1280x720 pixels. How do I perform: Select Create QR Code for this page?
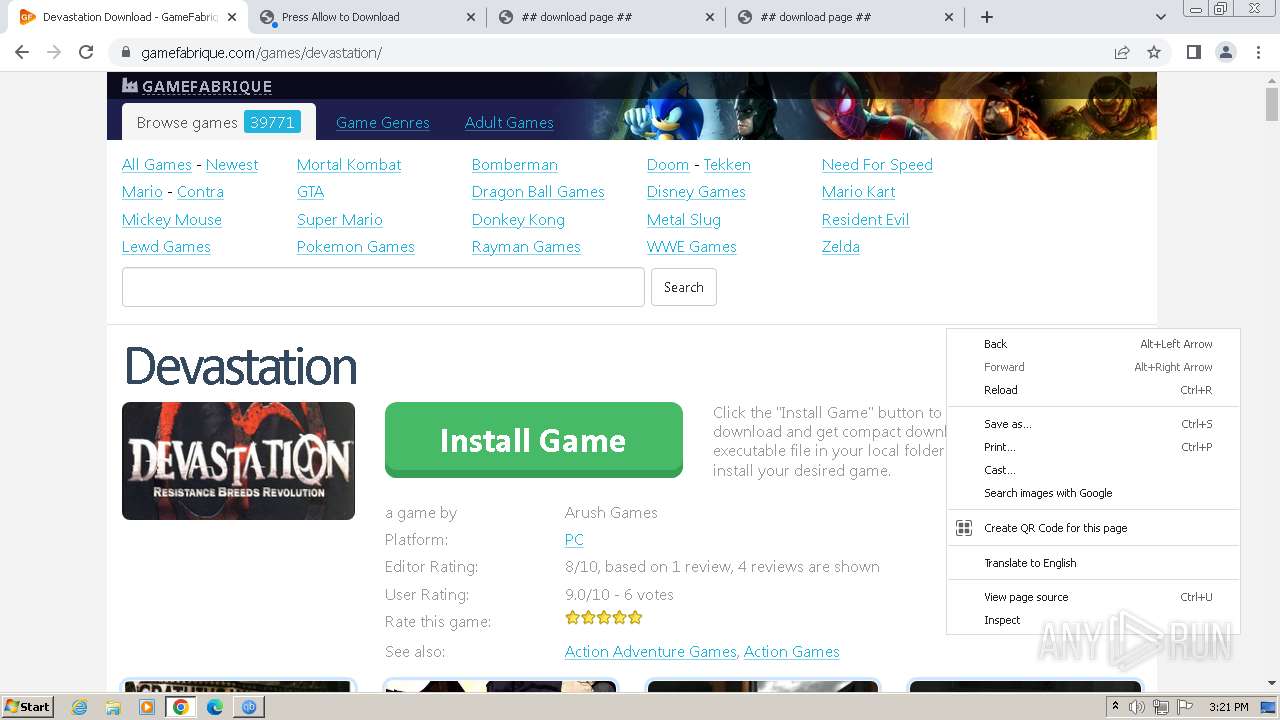coord(1093,528)
